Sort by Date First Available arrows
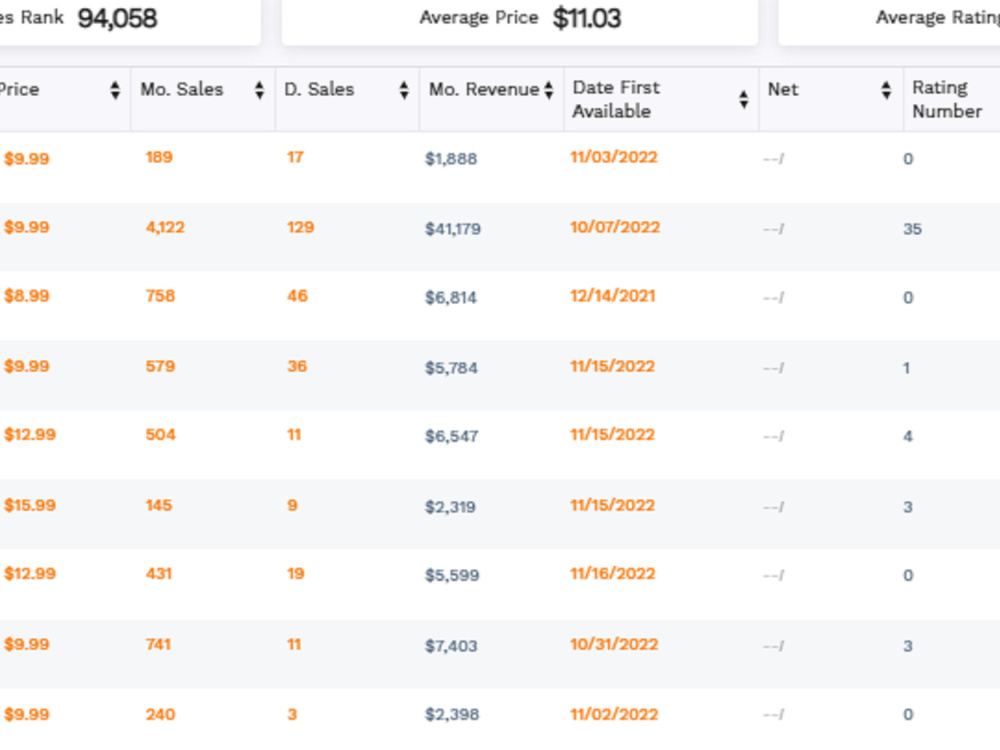The width and height of the screenshot is (1000, 750). click(x=744, y=99)
